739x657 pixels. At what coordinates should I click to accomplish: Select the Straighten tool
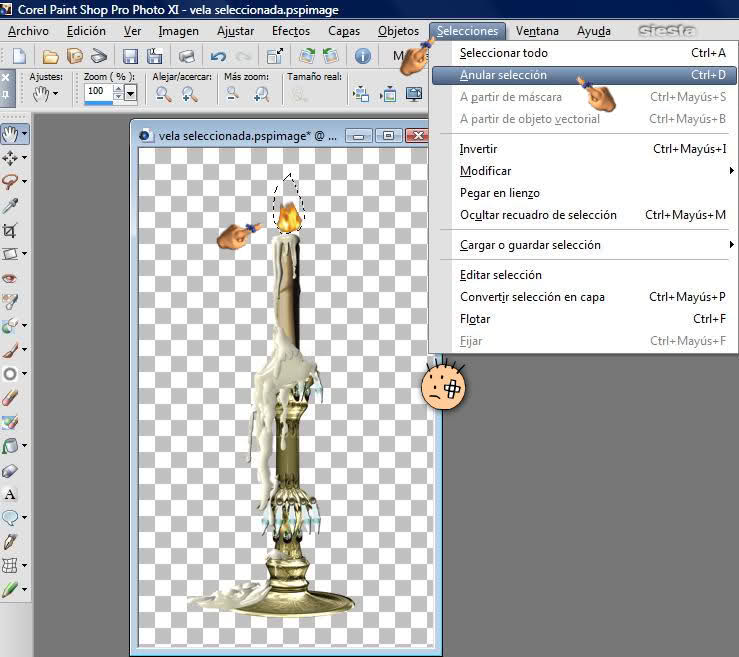[10, 254]
